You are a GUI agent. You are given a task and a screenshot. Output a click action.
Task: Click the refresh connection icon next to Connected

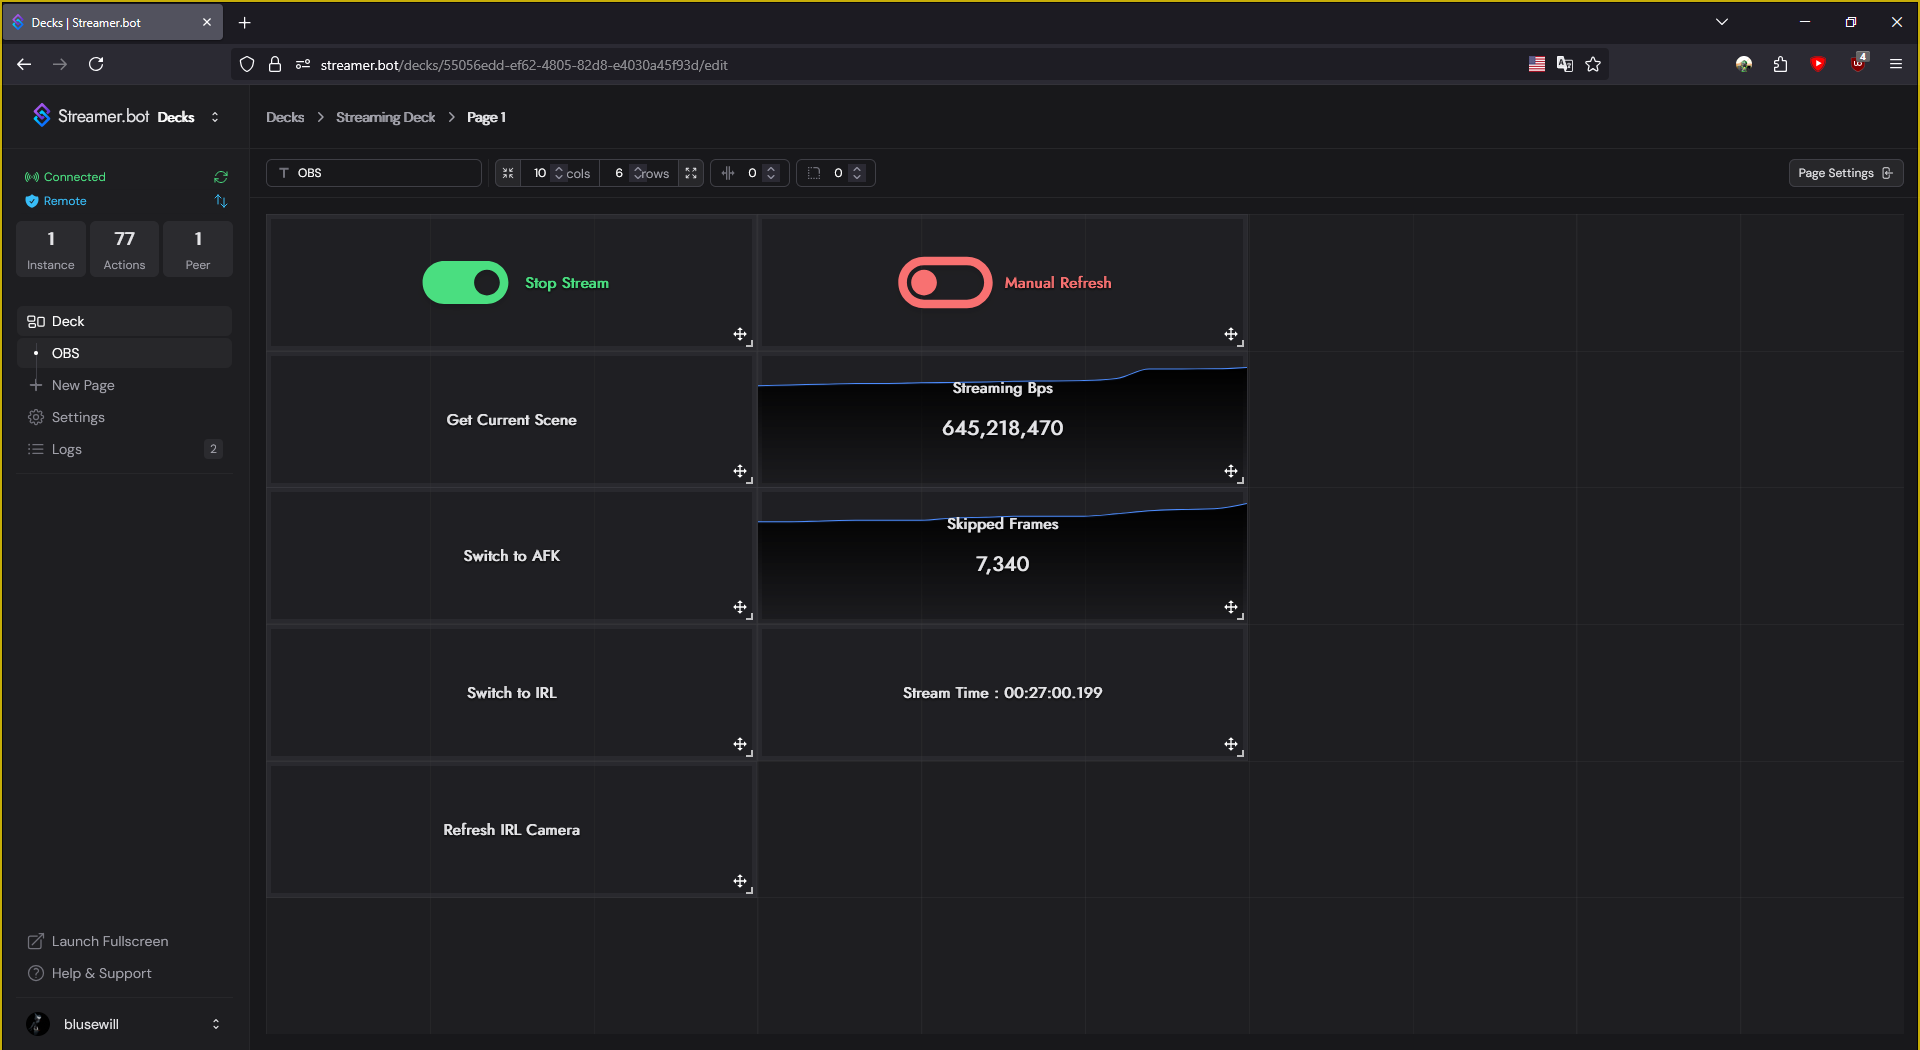tap(220, 176)
